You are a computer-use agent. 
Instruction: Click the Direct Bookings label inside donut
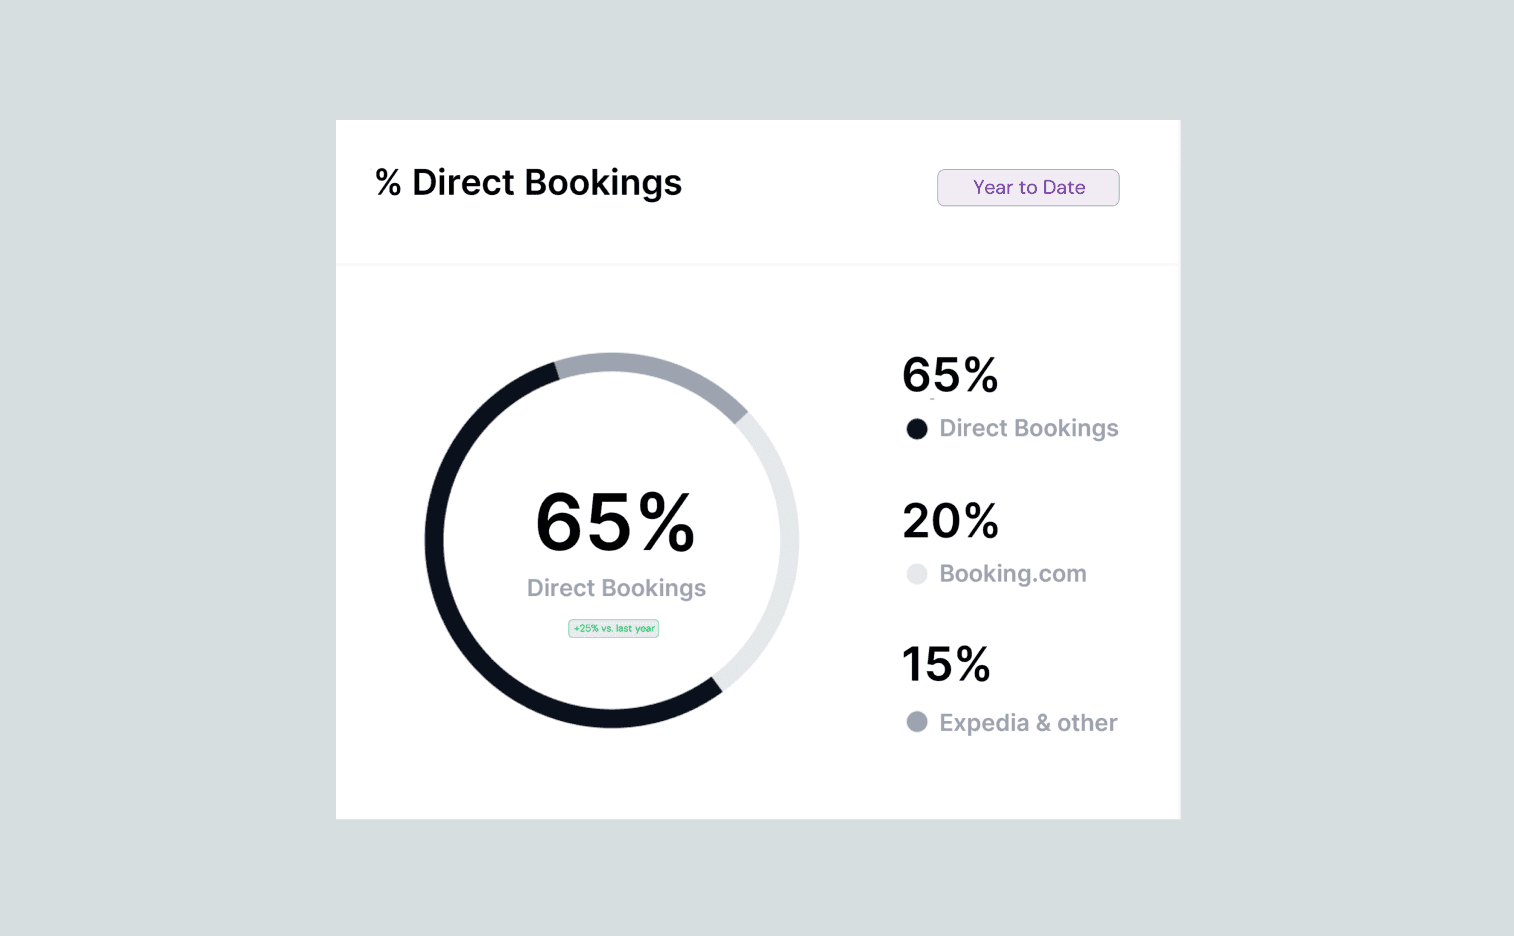click(616, 588)
